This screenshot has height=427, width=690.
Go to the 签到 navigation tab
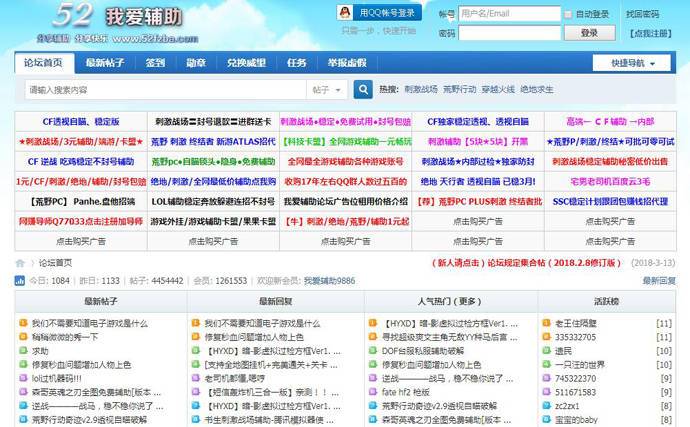tap(155, 63)
